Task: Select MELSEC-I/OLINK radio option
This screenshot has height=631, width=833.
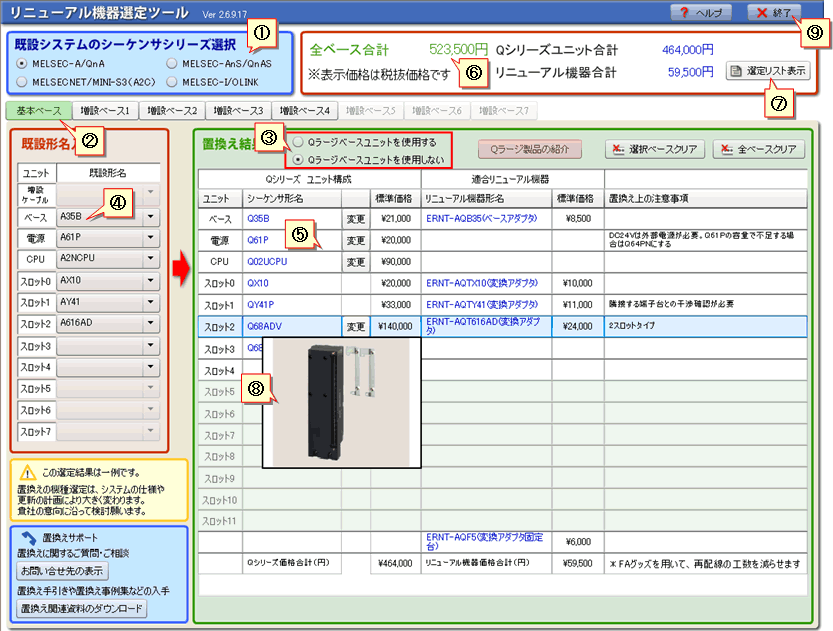Action: pos(170,80)
